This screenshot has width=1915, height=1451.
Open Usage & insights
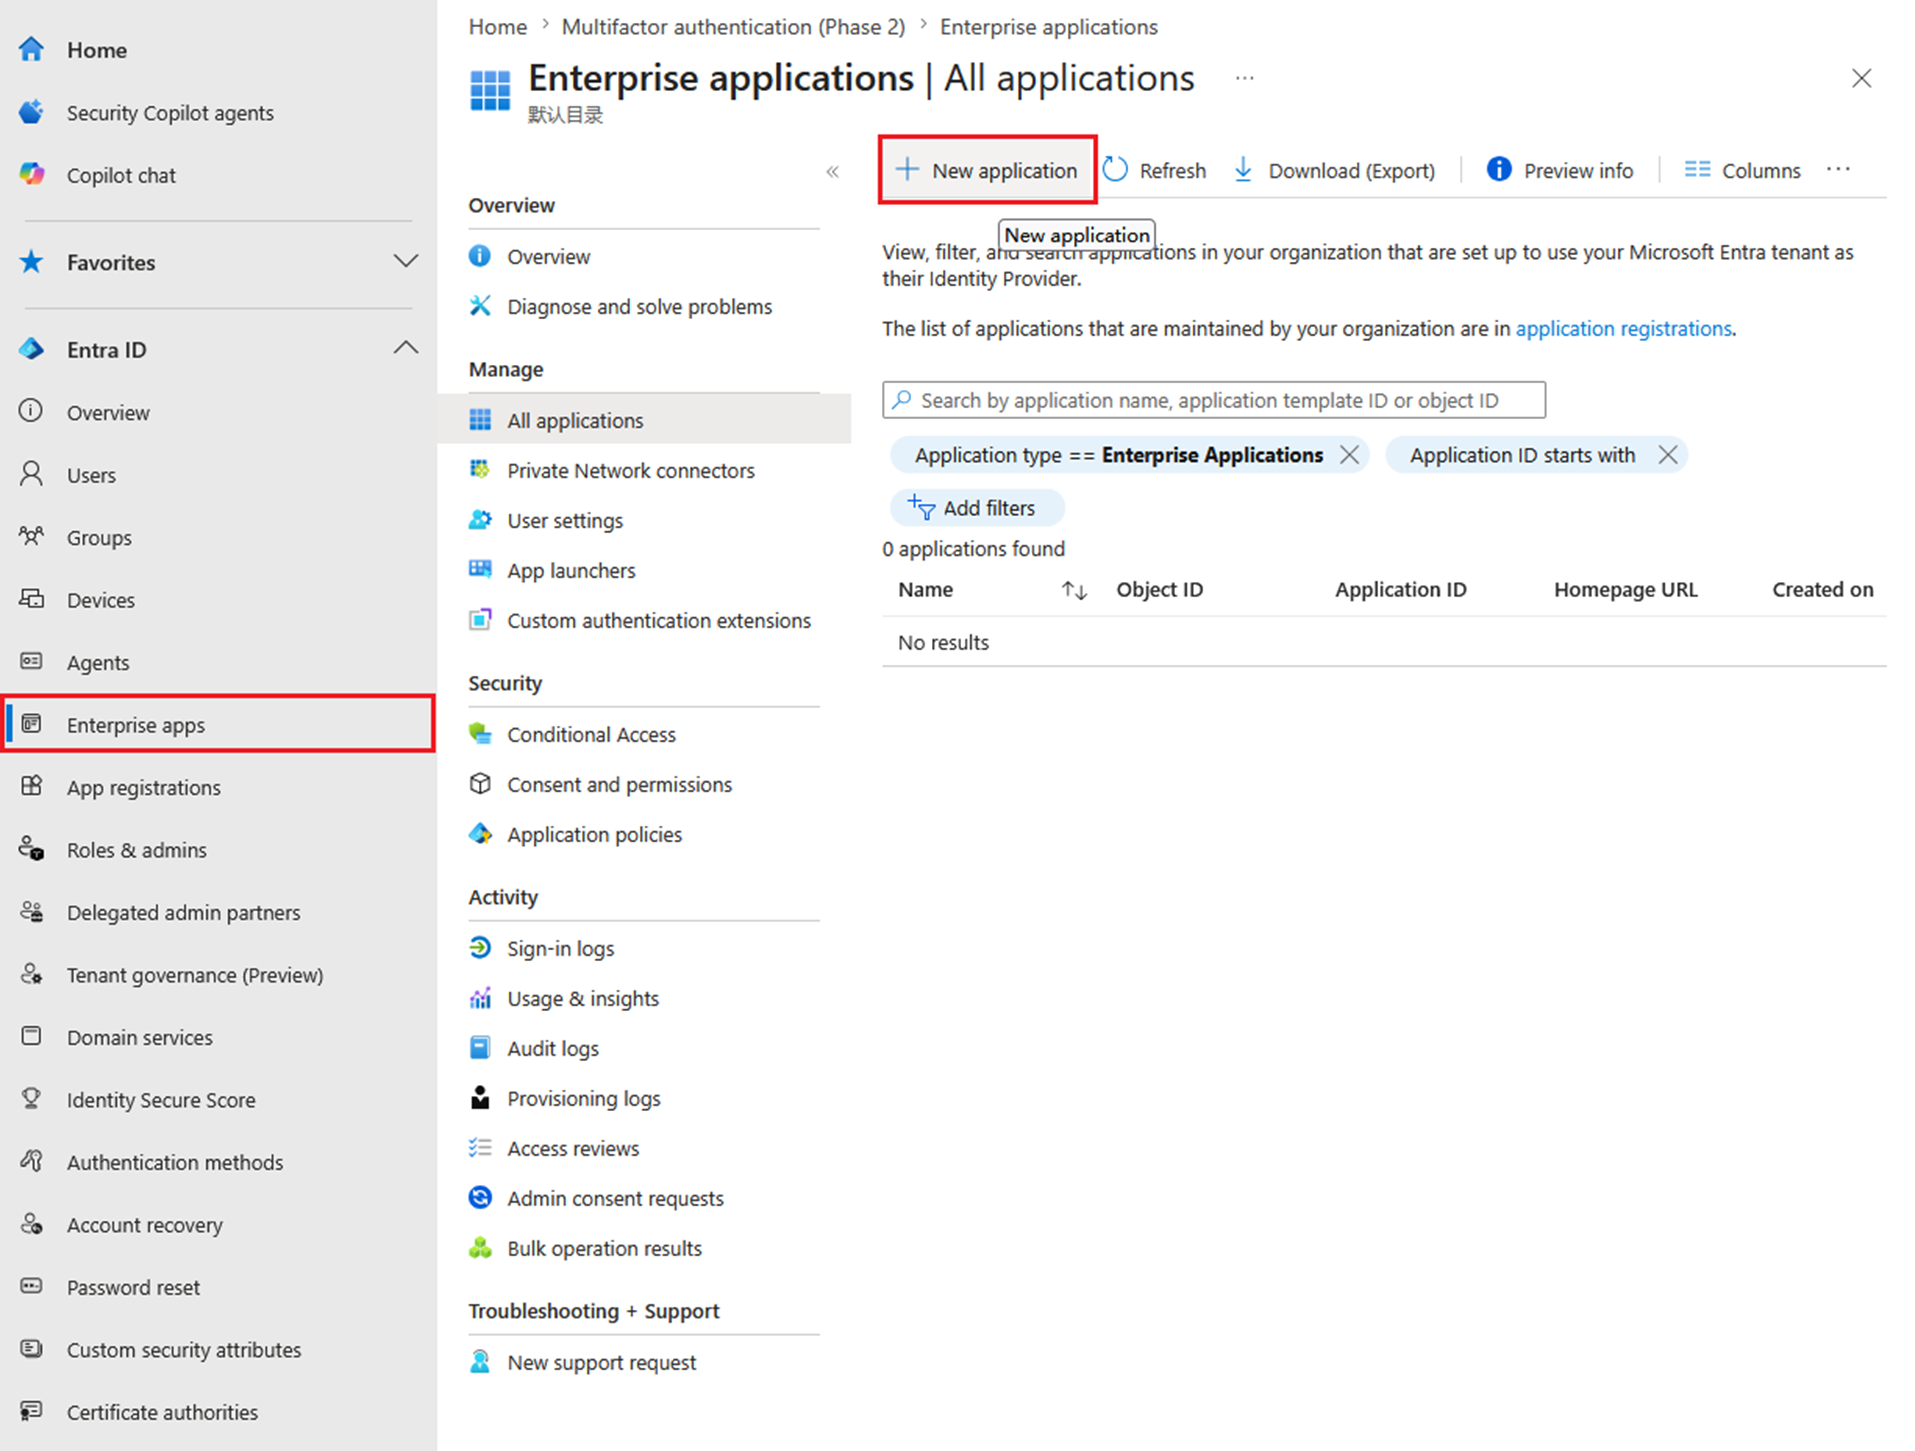[582, 998]
